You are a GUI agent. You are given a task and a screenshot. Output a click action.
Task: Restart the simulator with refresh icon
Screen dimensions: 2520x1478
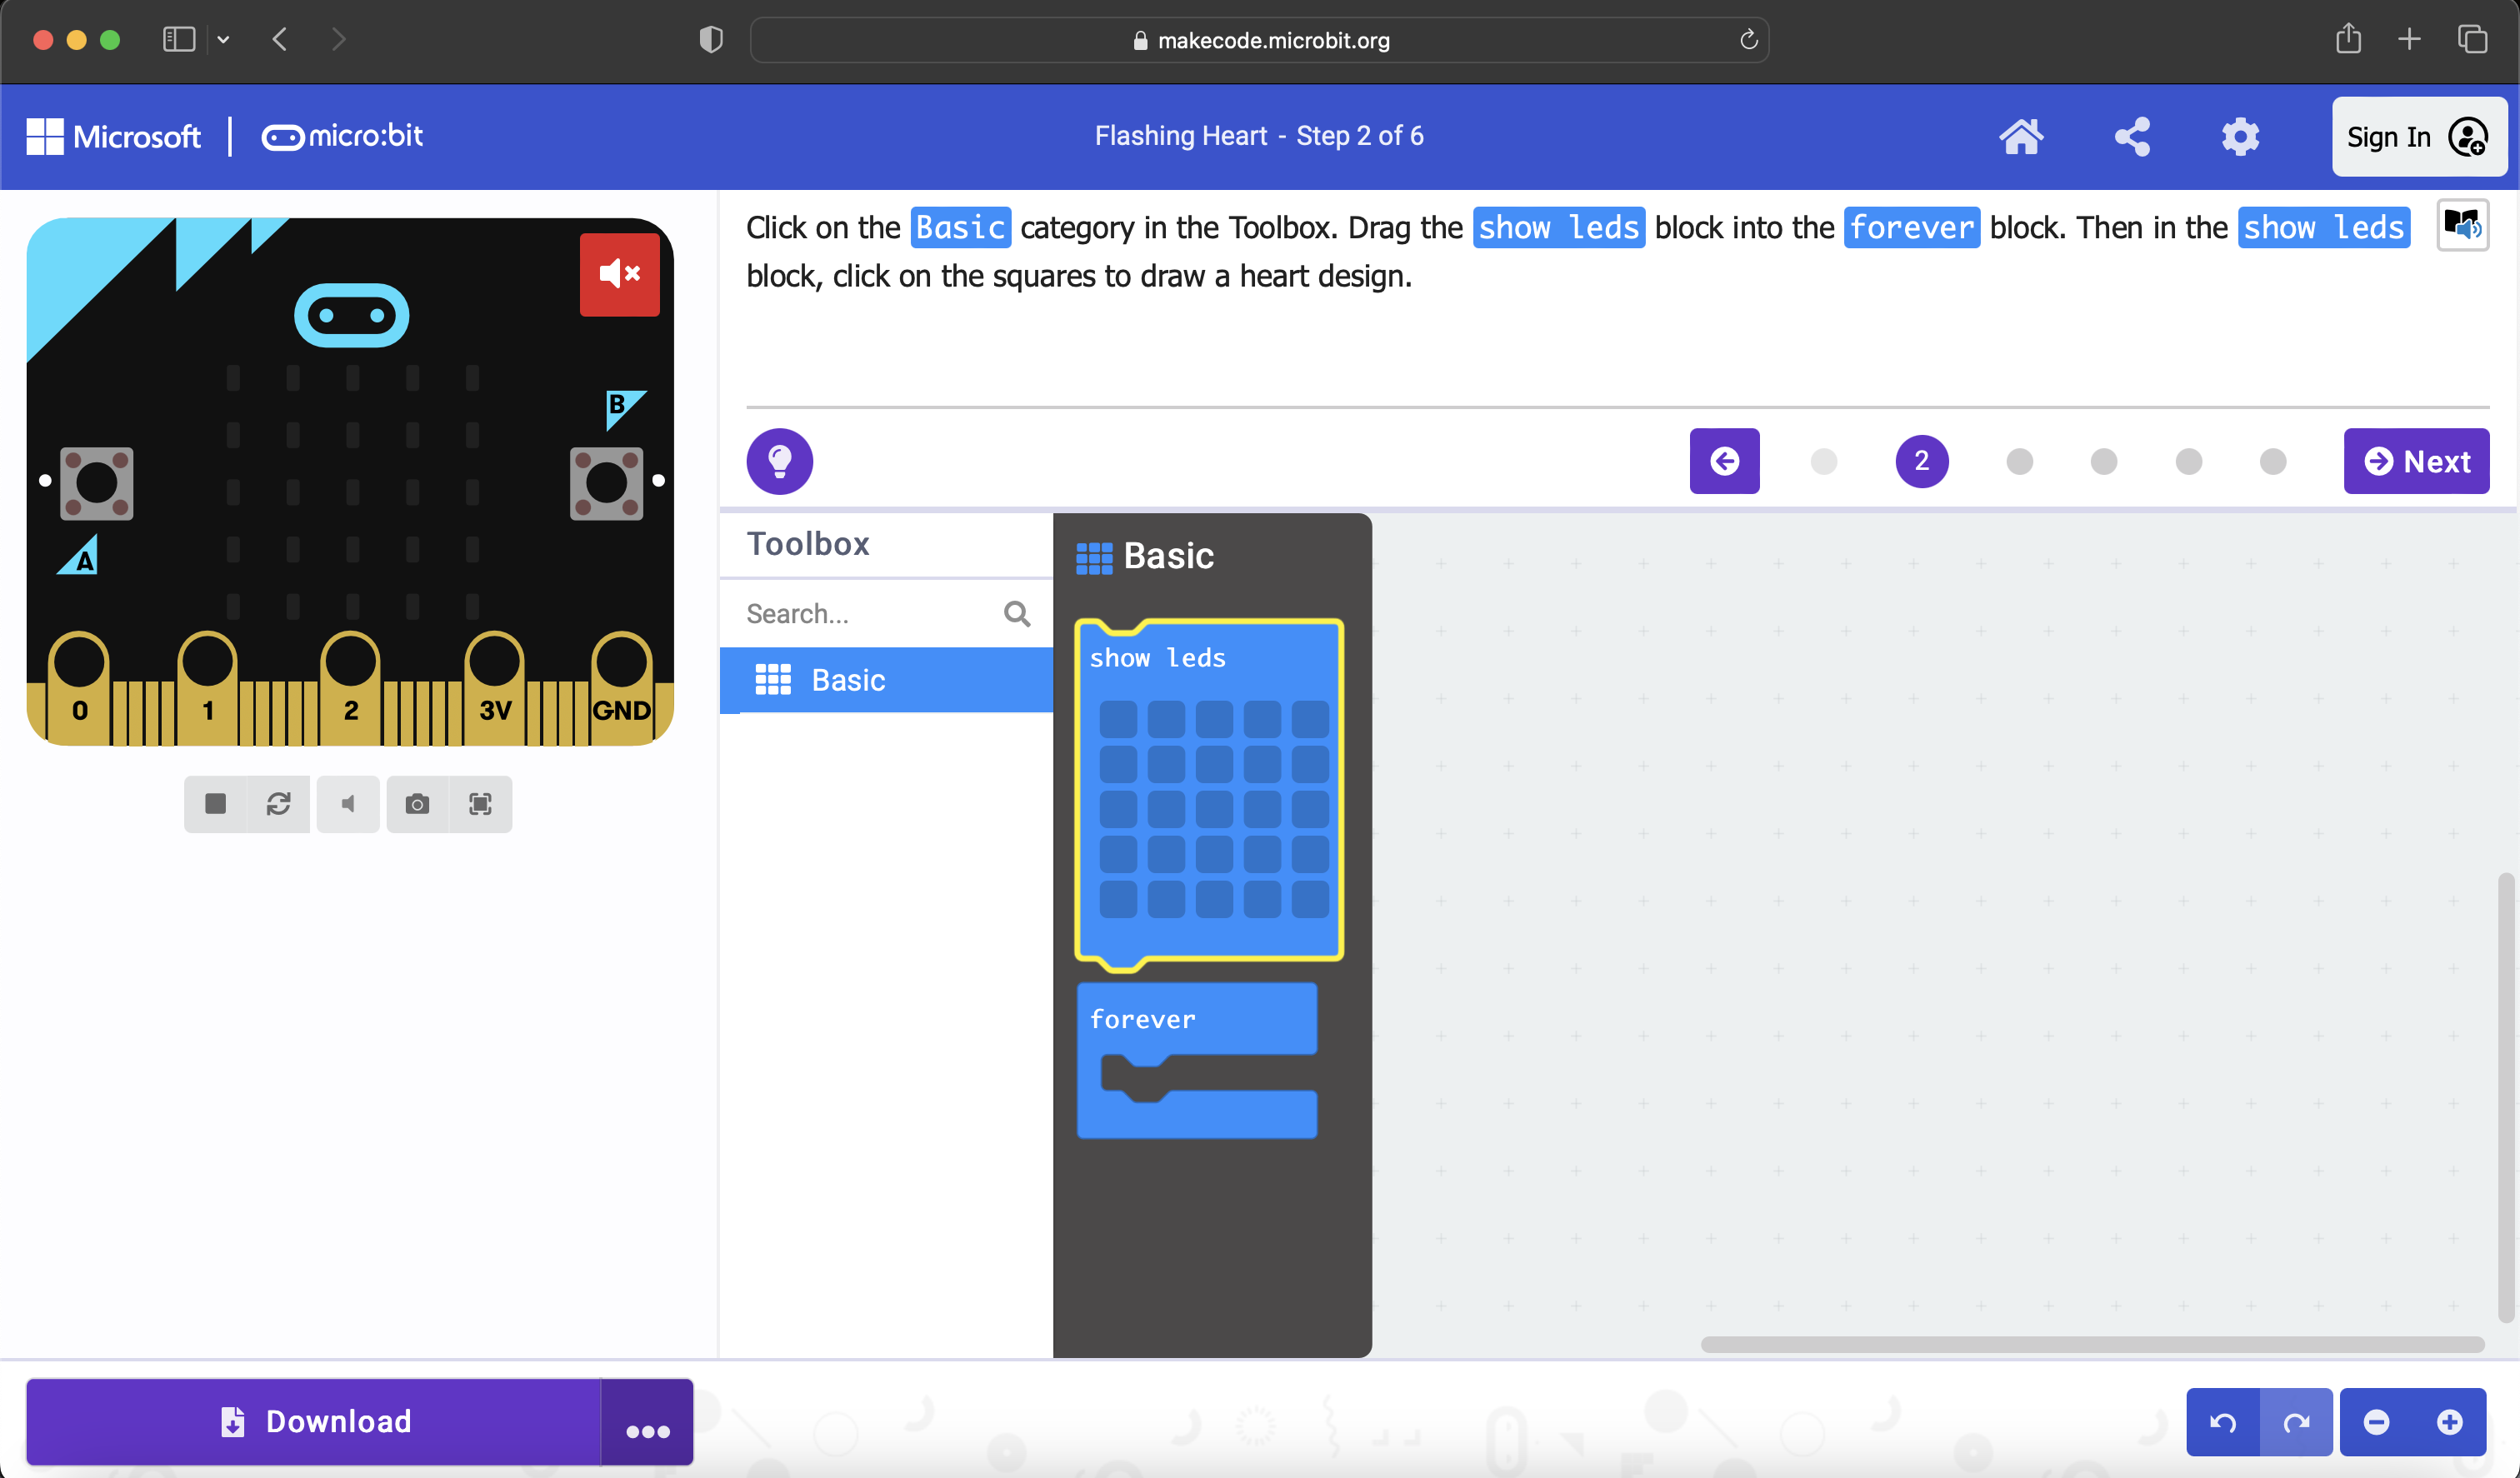[x=278, y=804]
